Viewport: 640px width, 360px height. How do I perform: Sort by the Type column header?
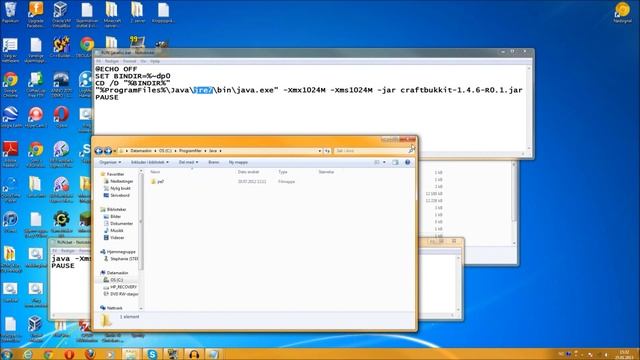(x=283, y=172)
